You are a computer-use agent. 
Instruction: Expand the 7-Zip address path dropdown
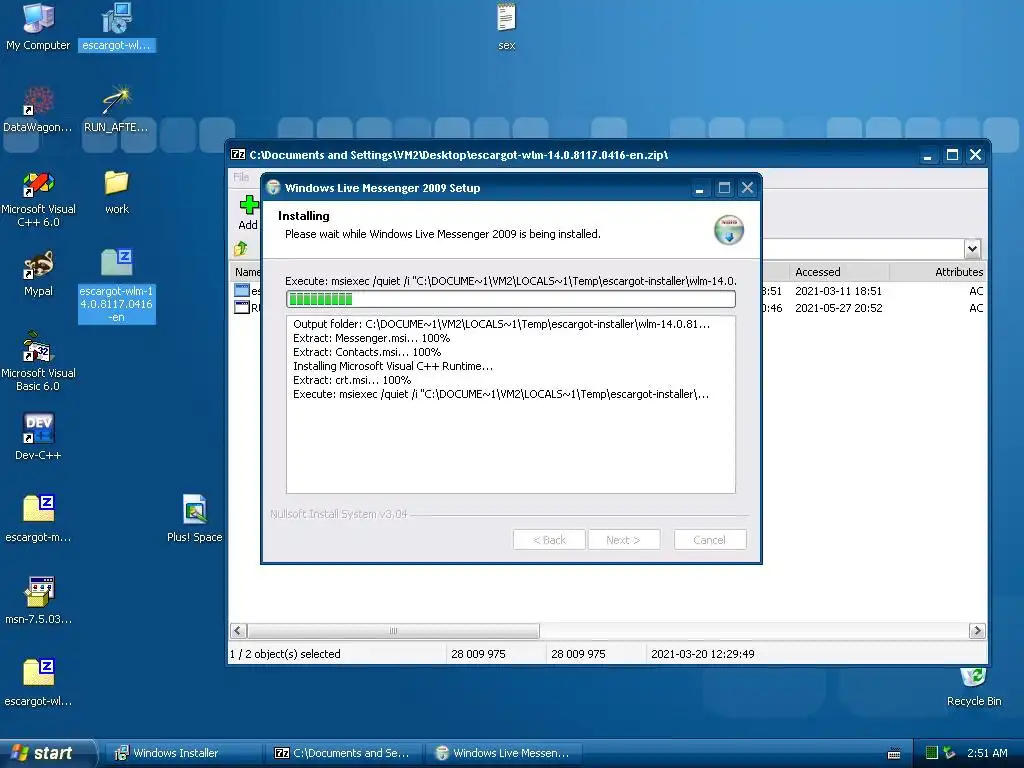(x=972, y=249)
